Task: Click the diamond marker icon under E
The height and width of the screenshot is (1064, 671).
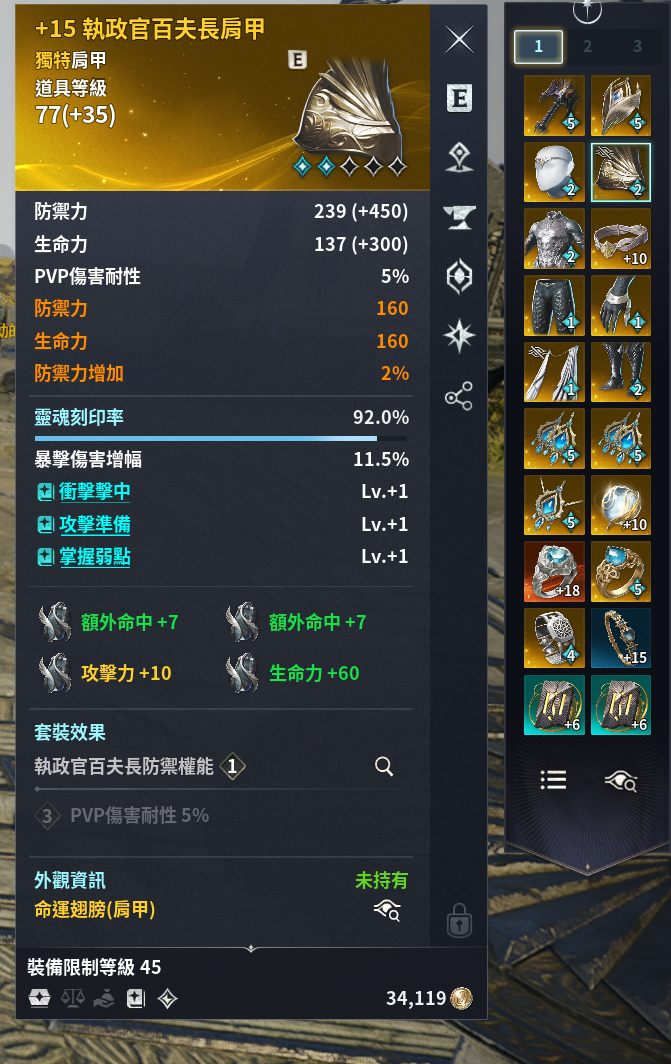Action: 459,157
